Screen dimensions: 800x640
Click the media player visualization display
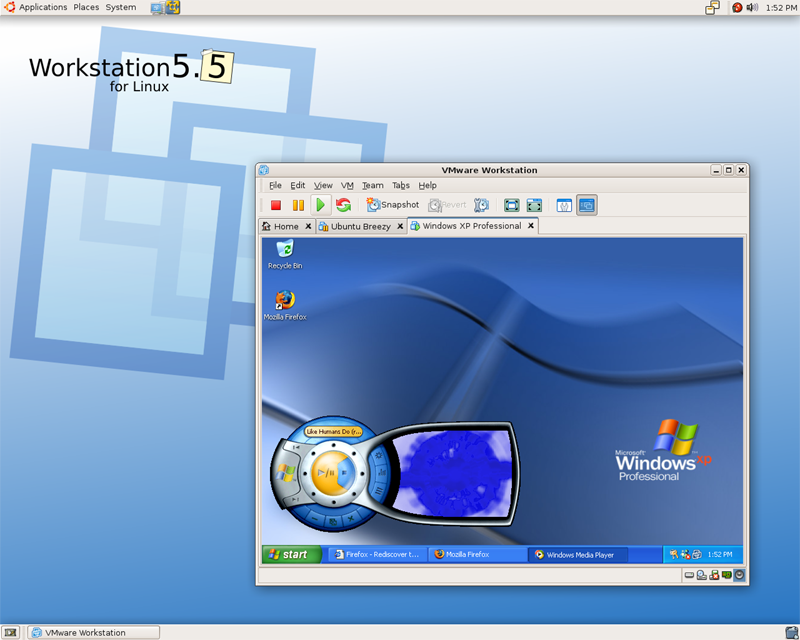[x=451, y=474]
